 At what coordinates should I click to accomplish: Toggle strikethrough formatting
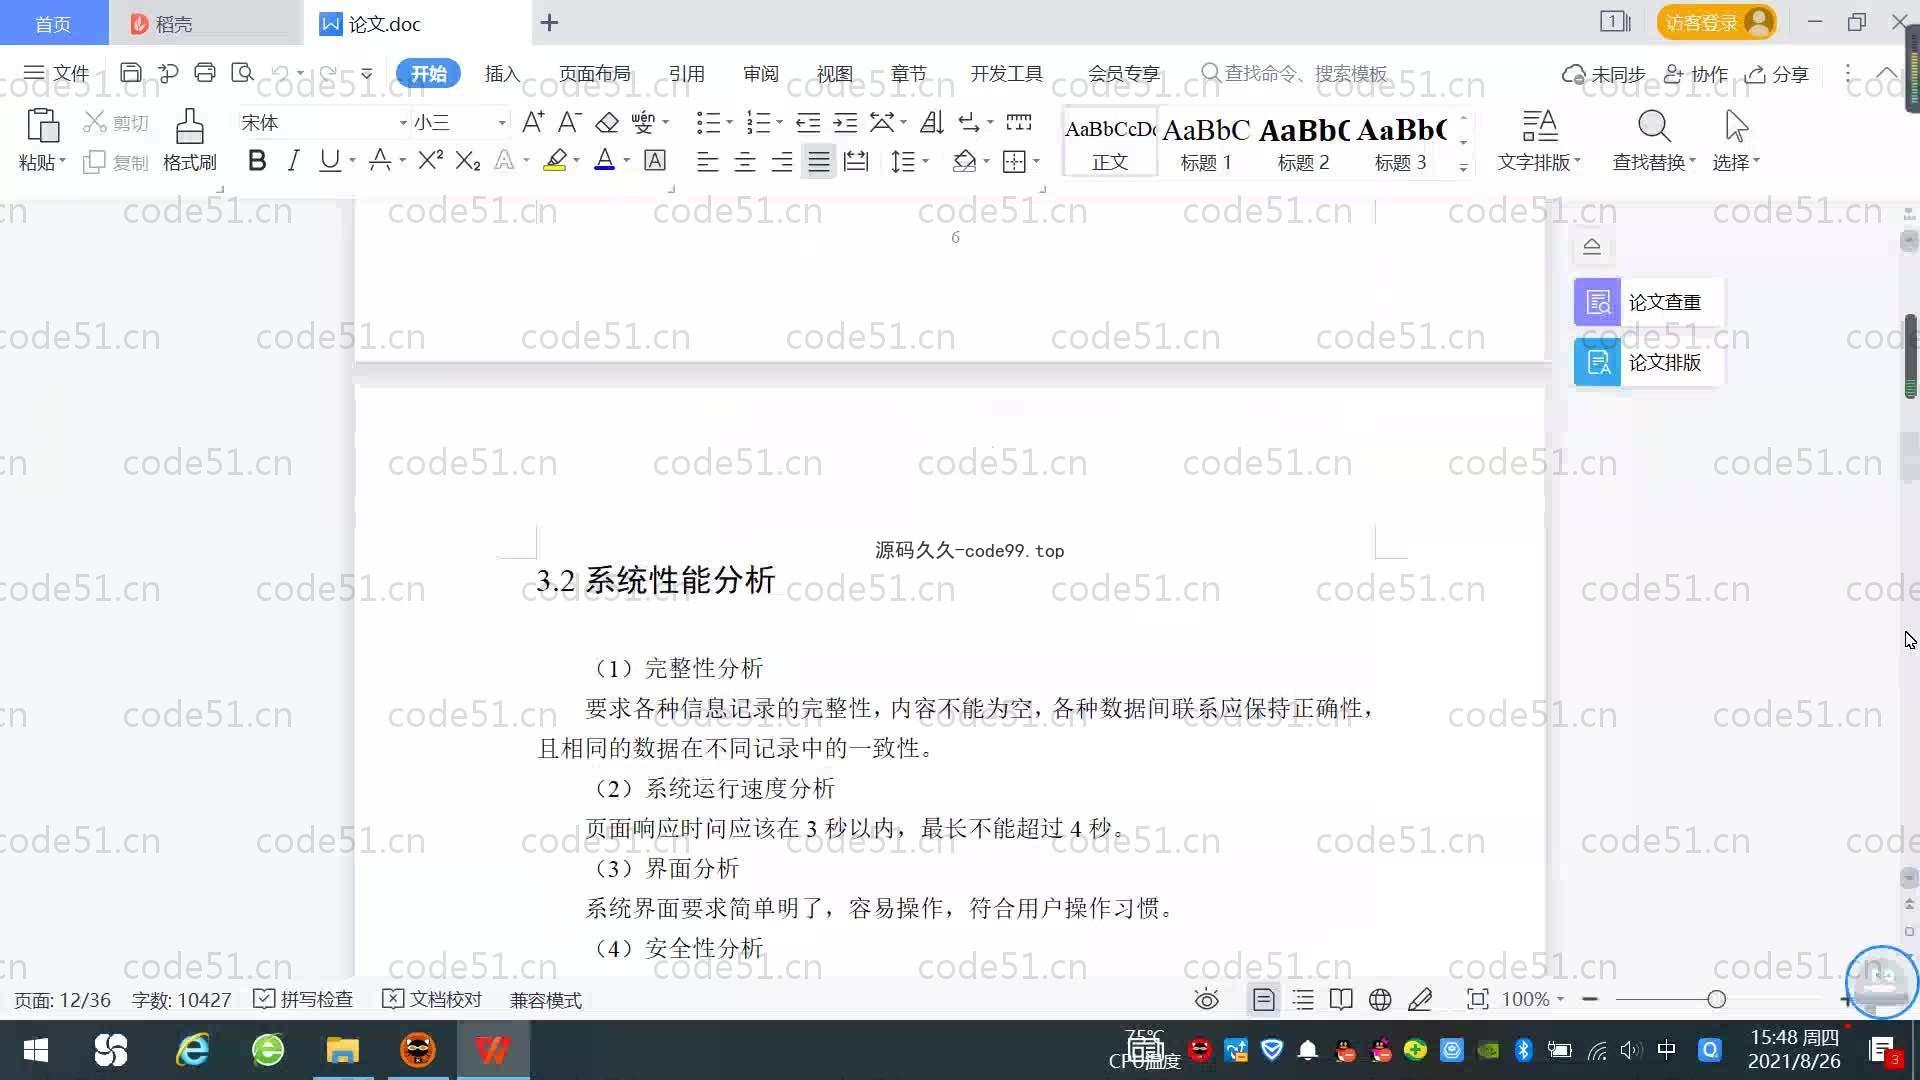379,160
